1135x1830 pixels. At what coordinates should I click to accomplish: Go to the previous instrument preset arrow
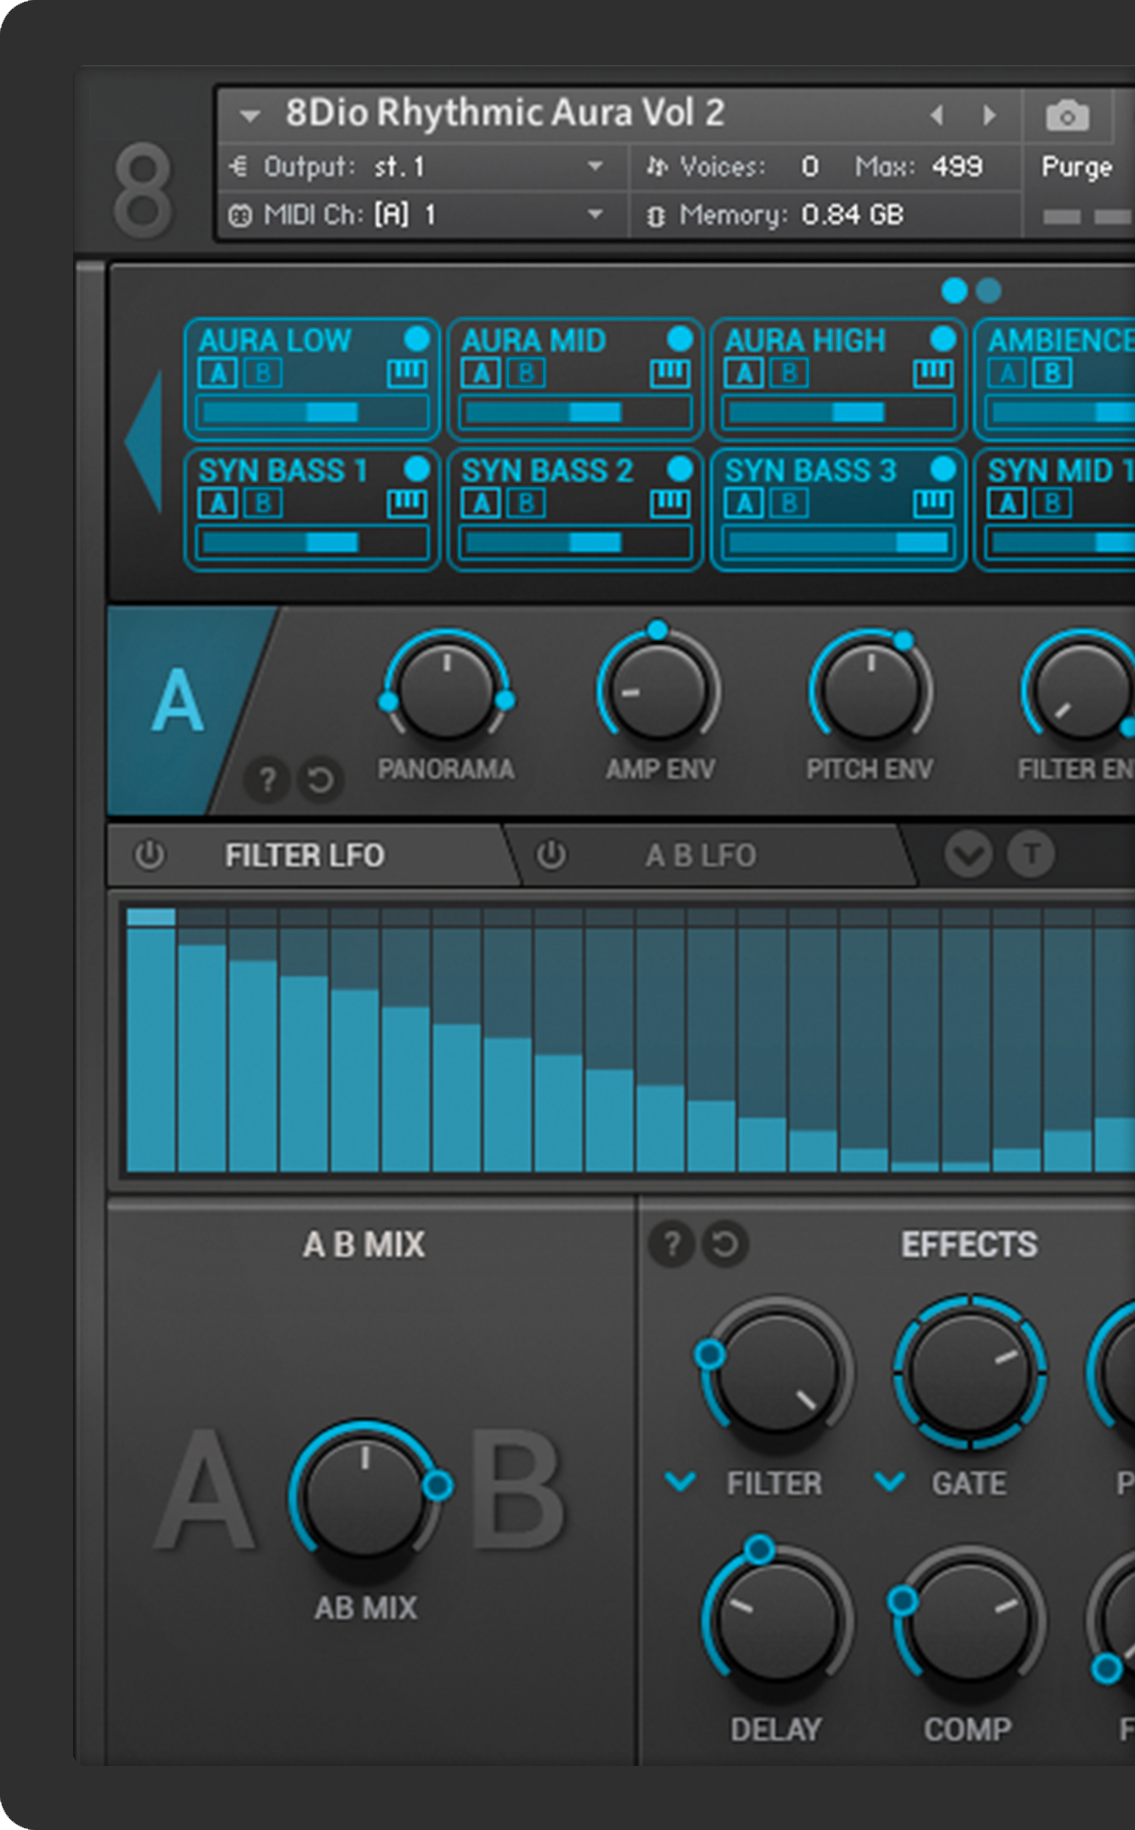pyautogui.click(x=937, y=115)
